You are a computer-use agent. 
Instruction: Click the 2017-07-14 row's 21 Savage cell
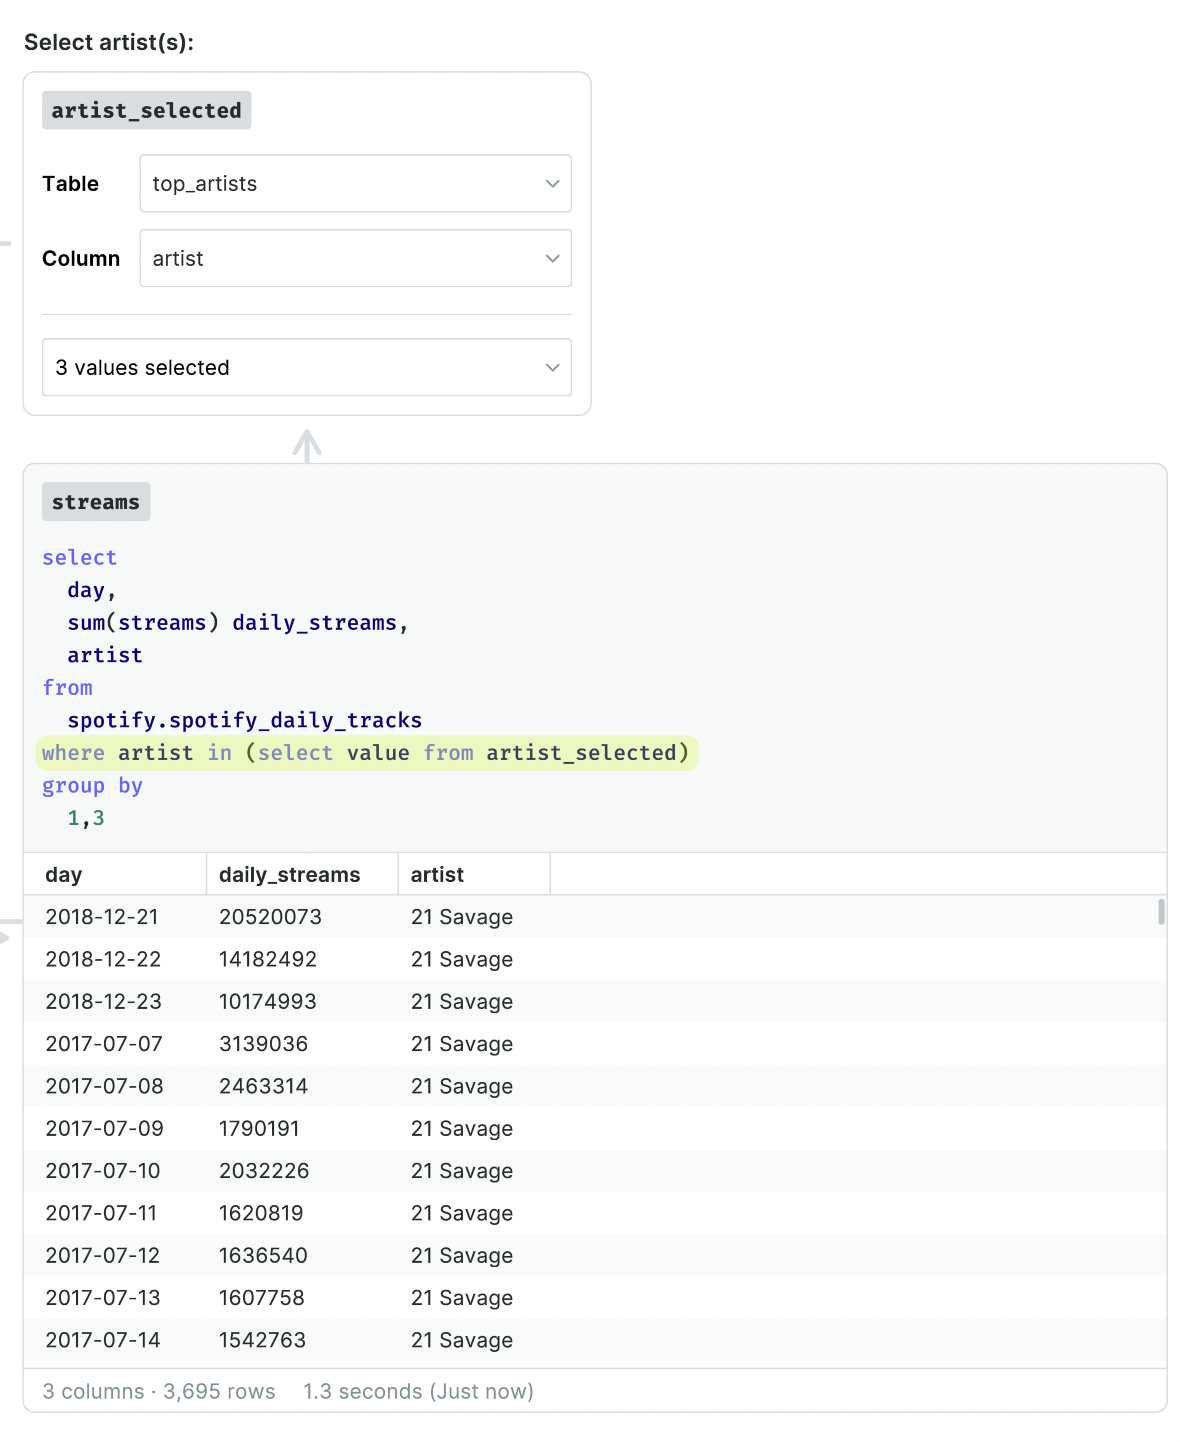coord(462,1339)
